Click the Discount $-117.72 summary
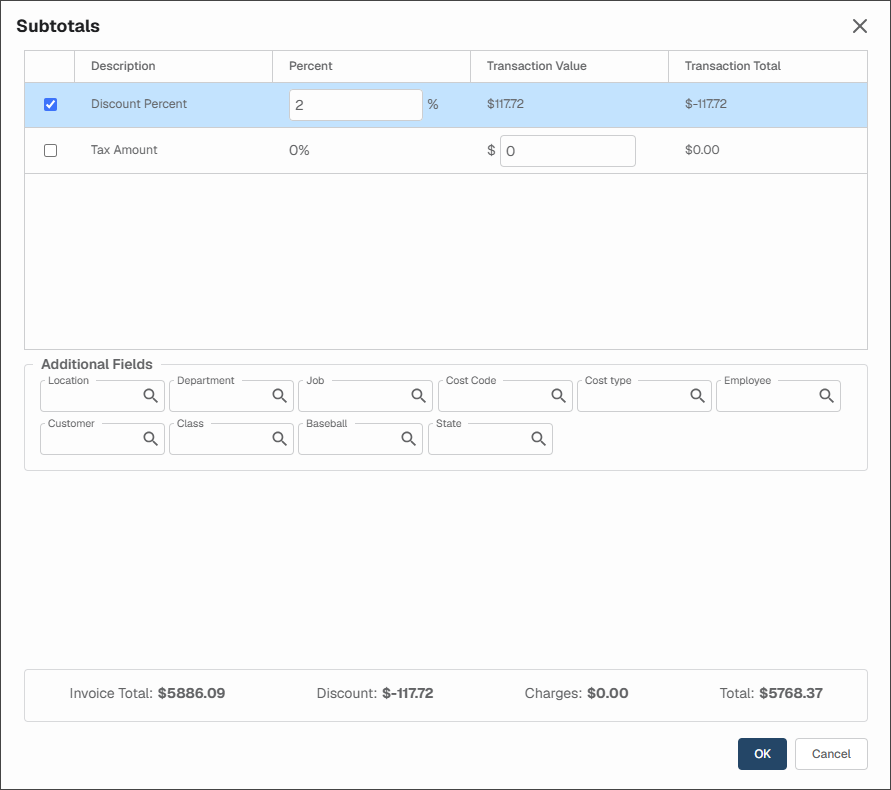891x790 pixels. 375,693
